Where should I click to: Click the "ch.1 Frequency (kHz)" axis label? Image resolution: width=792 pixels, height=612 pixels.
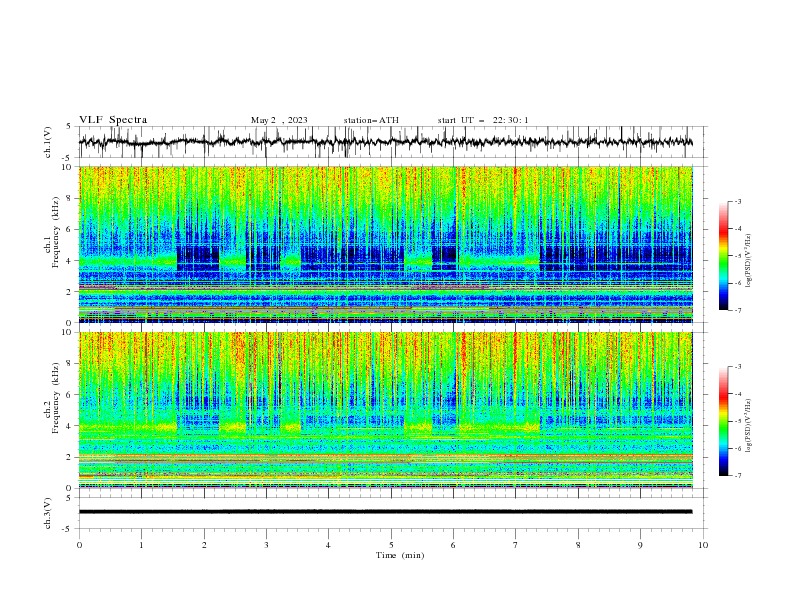(52, 231)
